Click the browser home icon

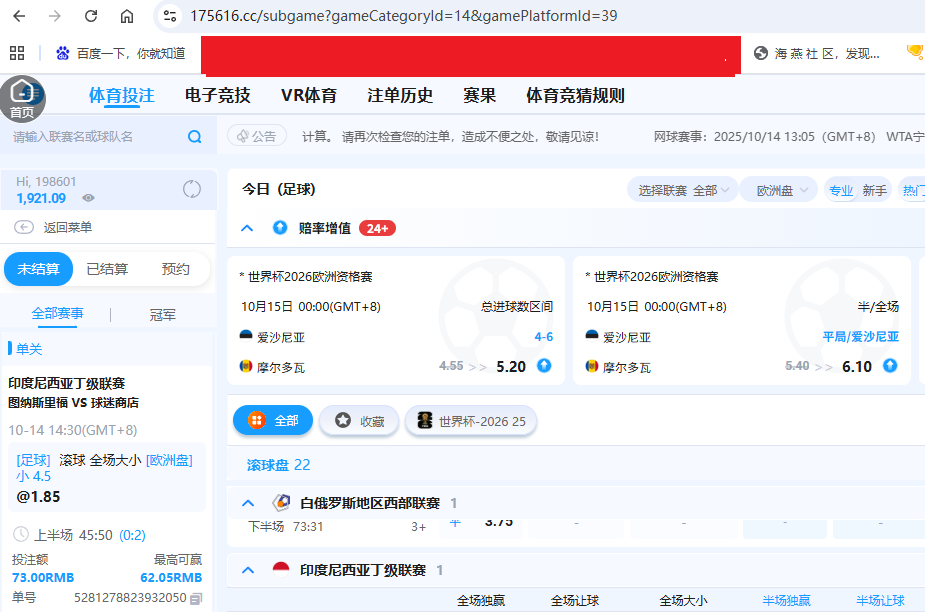(127, 16)
